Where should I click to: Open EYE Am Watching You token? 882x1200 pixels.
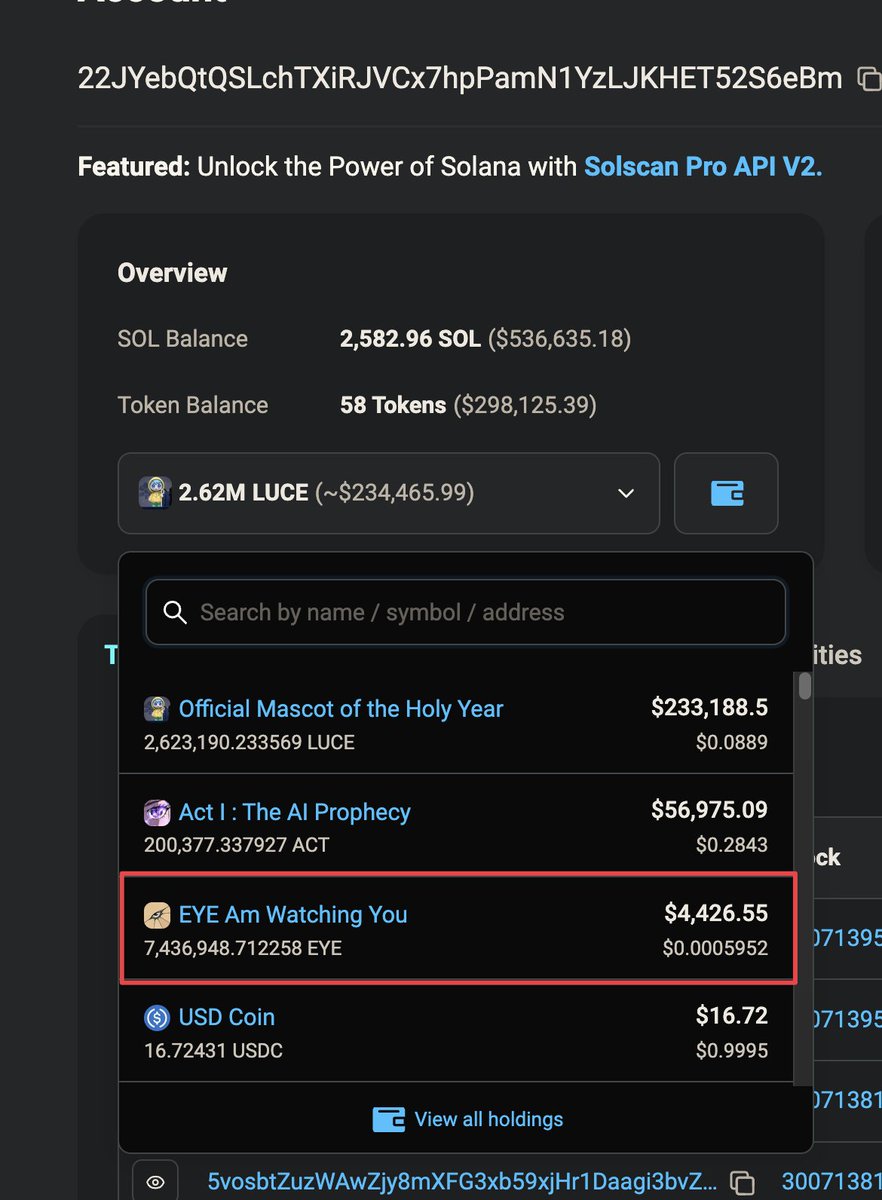(x=293, y=914)
